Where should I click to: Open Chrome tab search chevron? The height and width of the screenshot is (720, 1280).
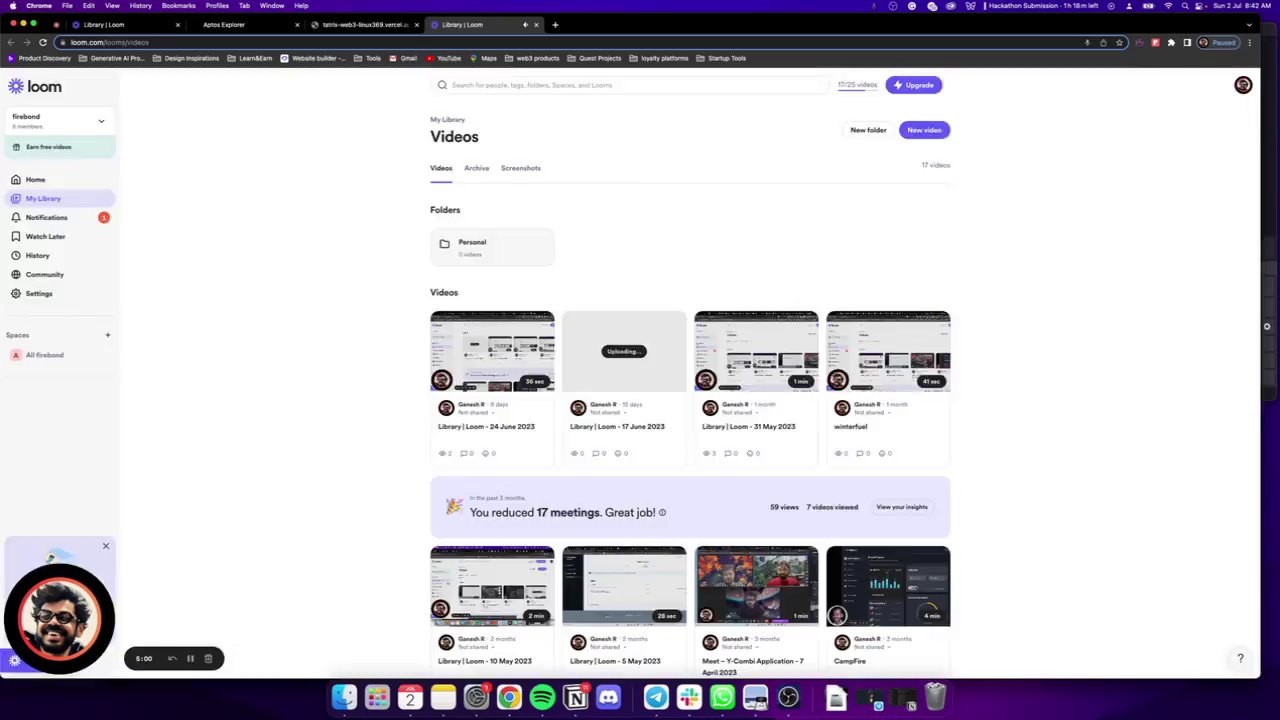(x=1249, y=24)
